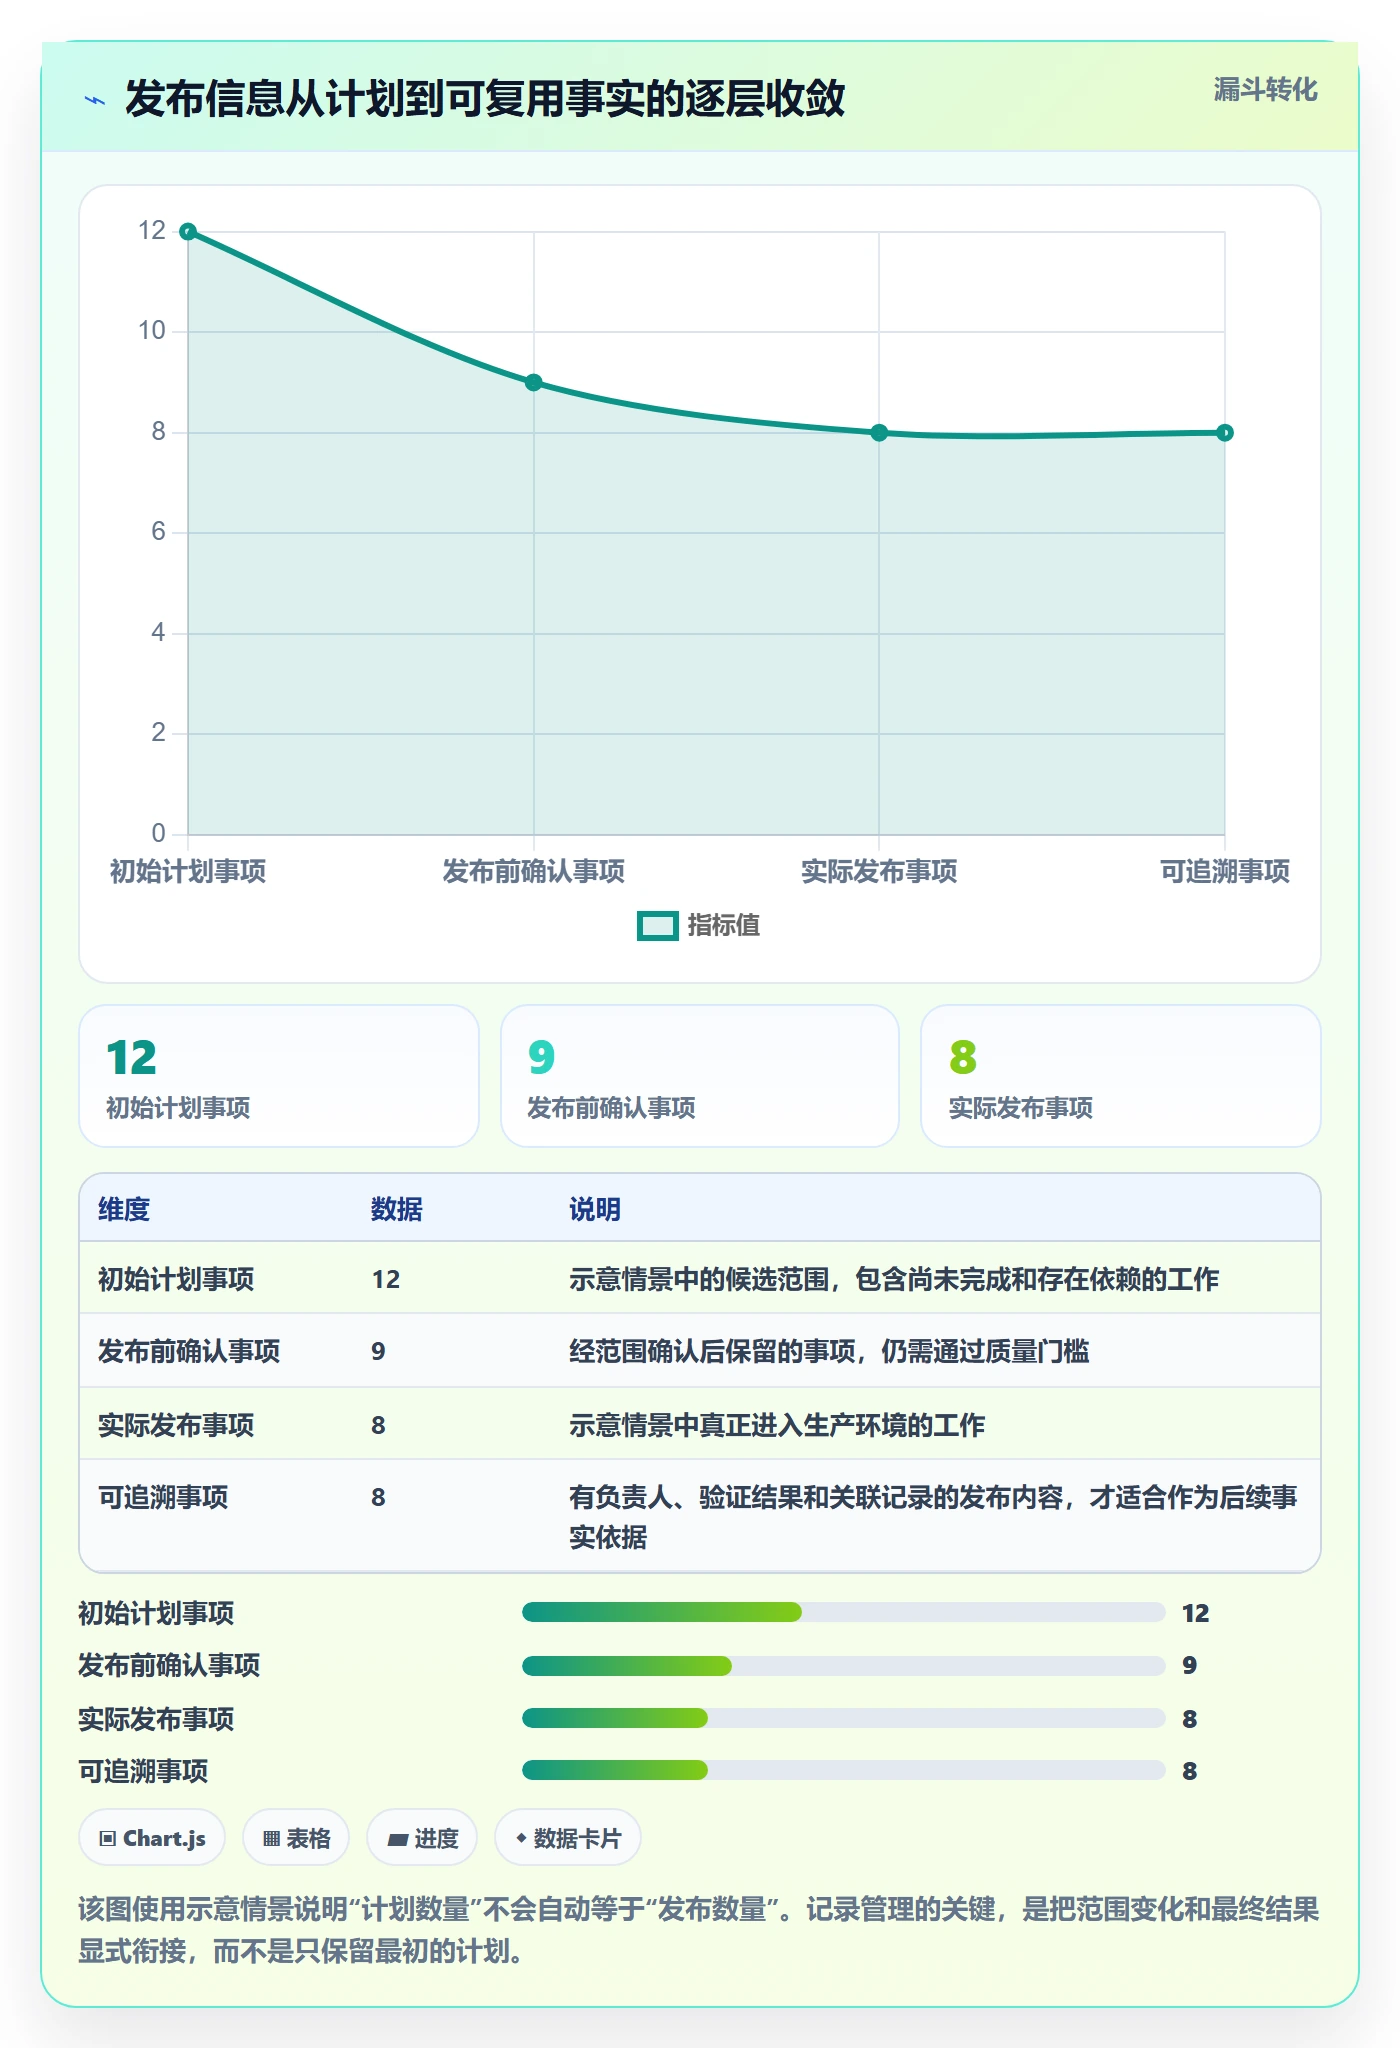This screenshot has width=1400, height=2048.
Task: Click the 维度 table column header
Action: [124, 1209]
